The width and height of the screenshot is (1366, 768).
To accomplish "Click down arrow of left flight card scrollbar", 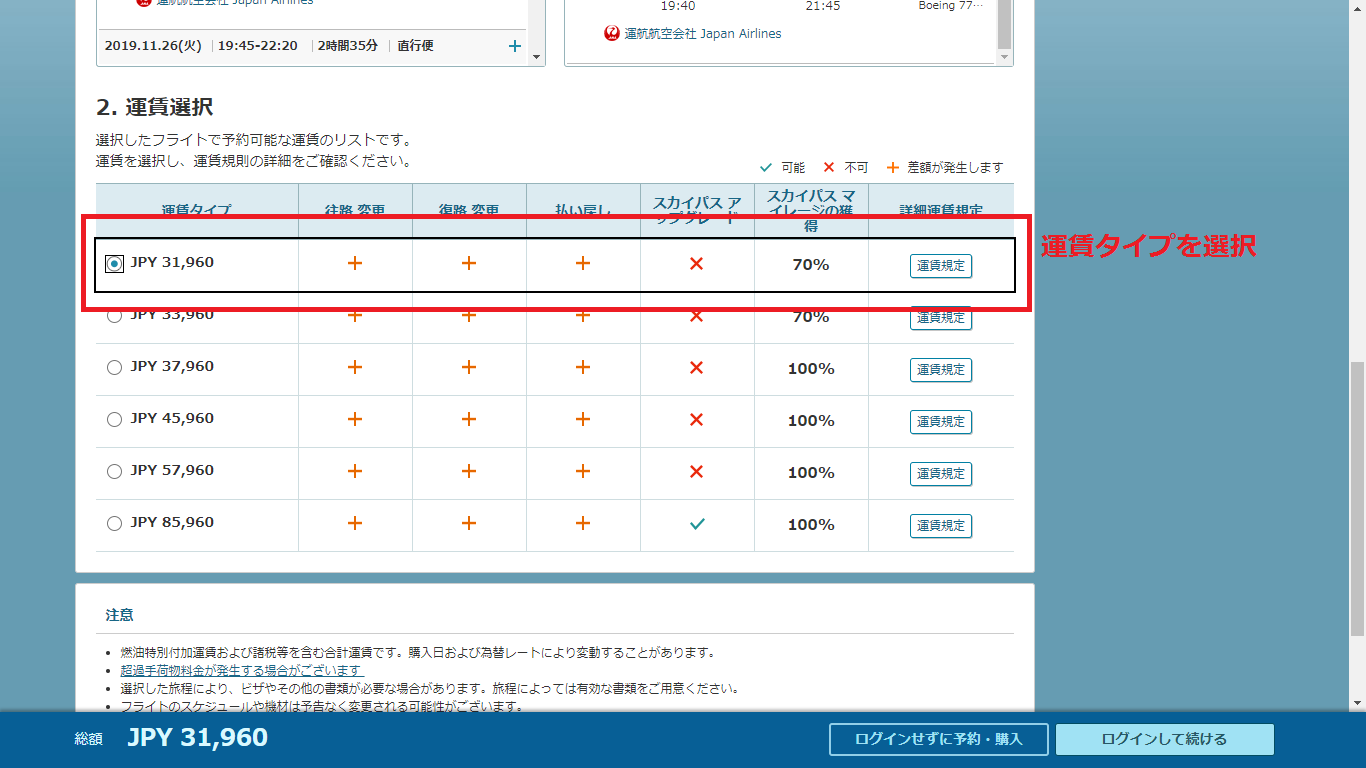I will point(537,57).
